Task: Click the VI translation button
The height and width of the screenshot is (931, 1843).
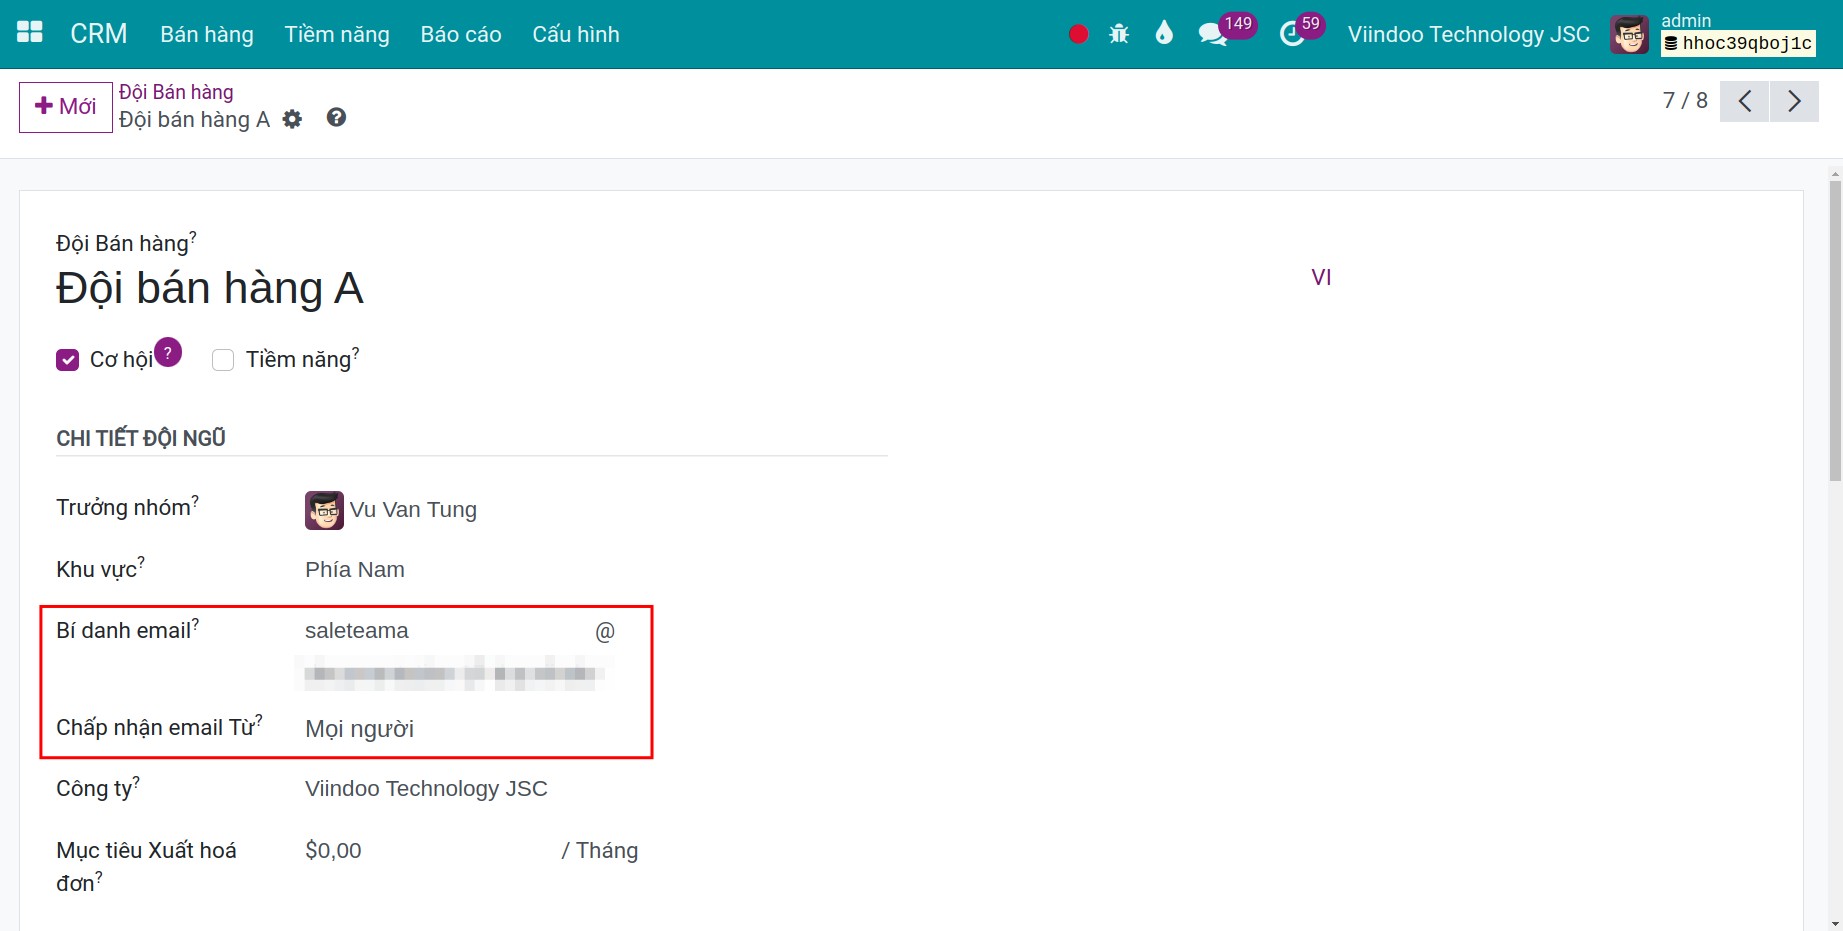Action: coord(1321,278)
